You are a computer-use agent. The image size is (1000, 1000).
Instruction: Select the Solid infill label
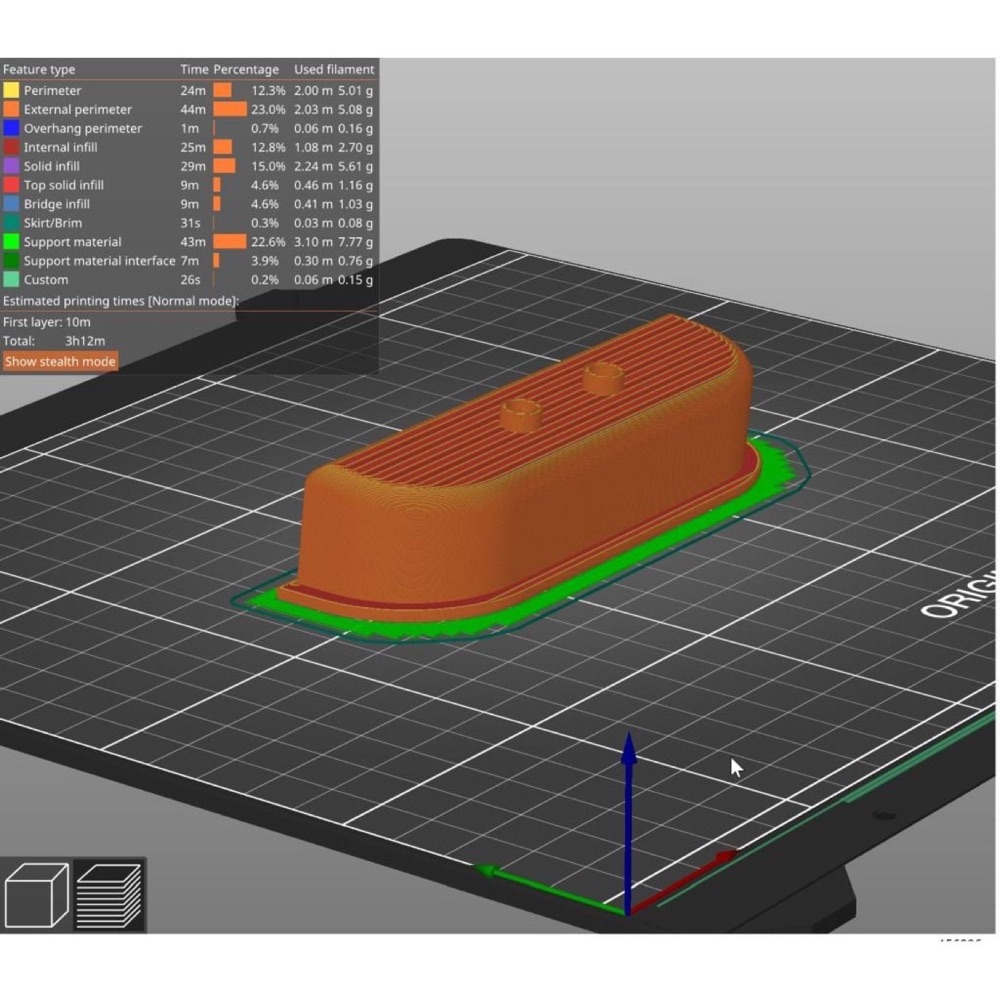click(x=52, y=166)
